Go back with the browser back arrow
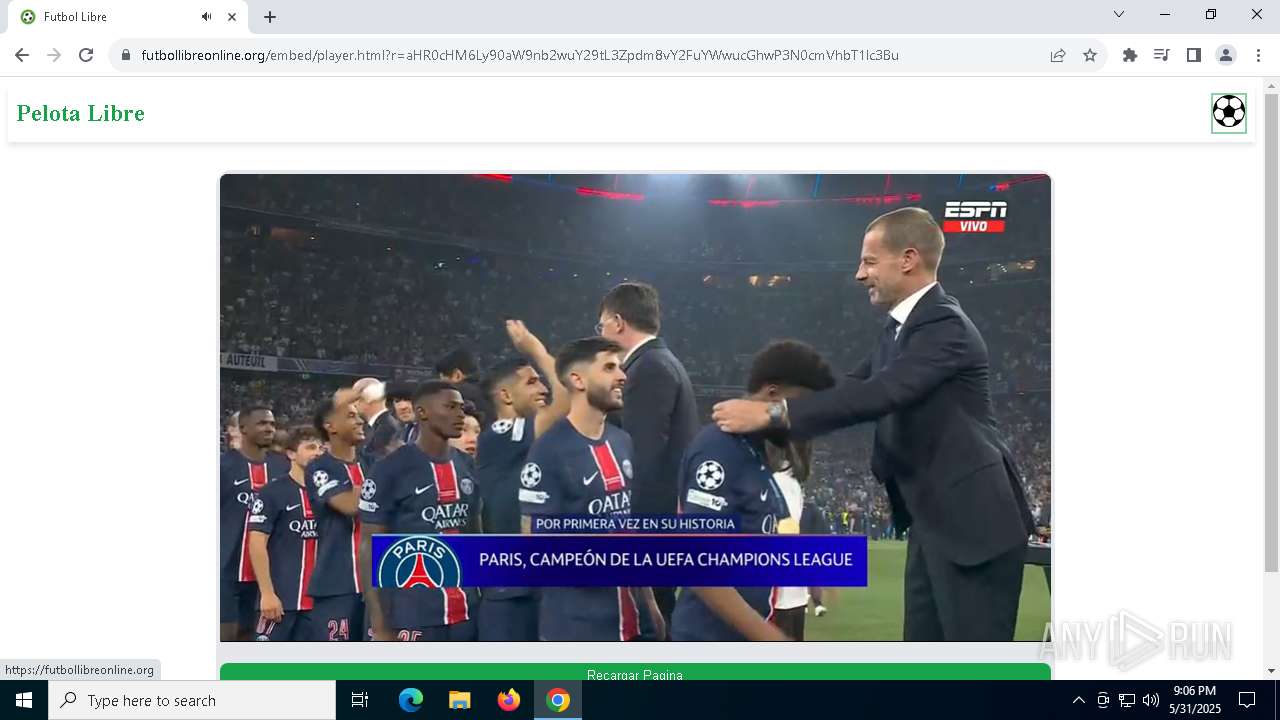The height and width of the screenshot is (720, 1280). coord(22,55)
